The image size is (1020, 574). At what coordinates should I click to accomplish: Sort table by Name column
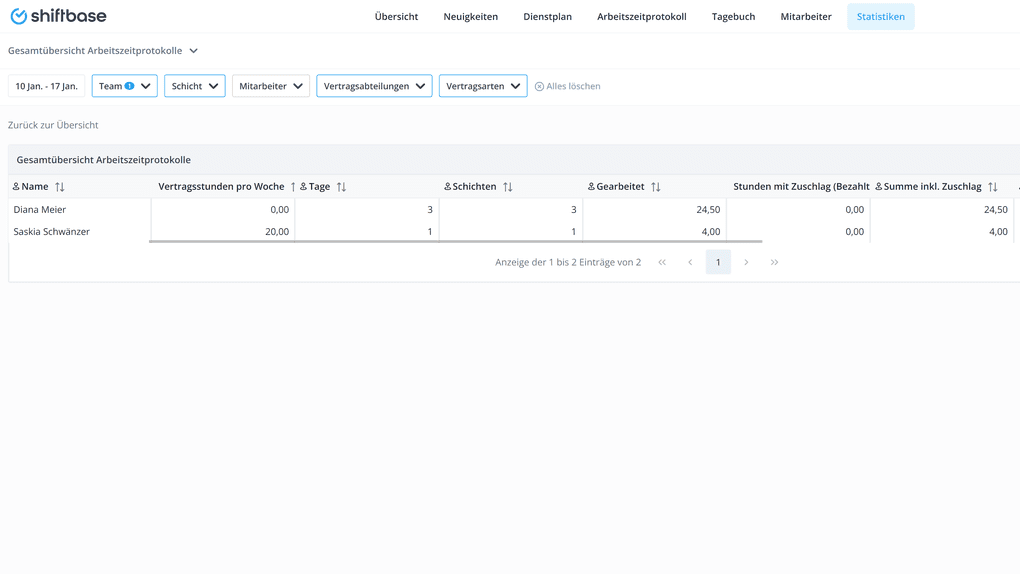pyautogui.click(x=60, y=187)
